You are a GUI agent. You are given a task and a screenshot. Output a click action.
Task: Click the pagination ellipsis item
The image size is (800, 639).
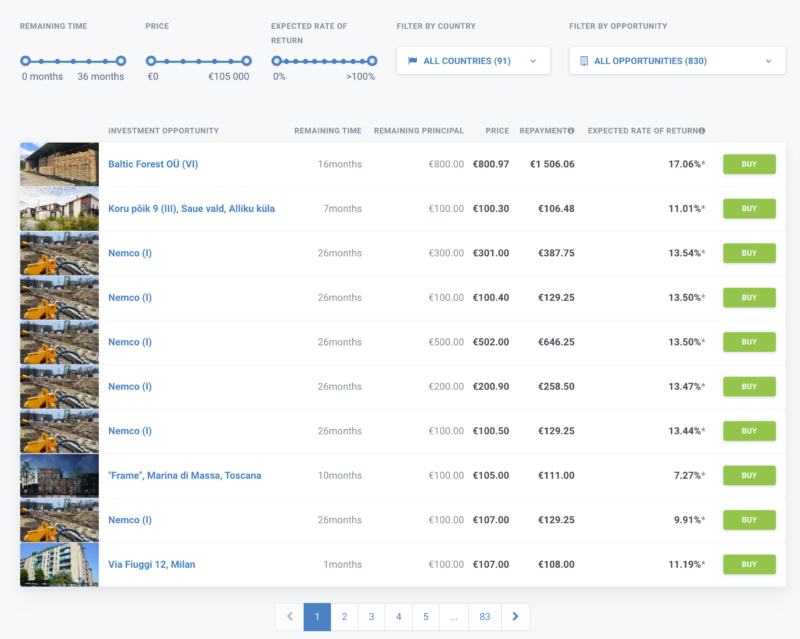(x=454, y=617)
